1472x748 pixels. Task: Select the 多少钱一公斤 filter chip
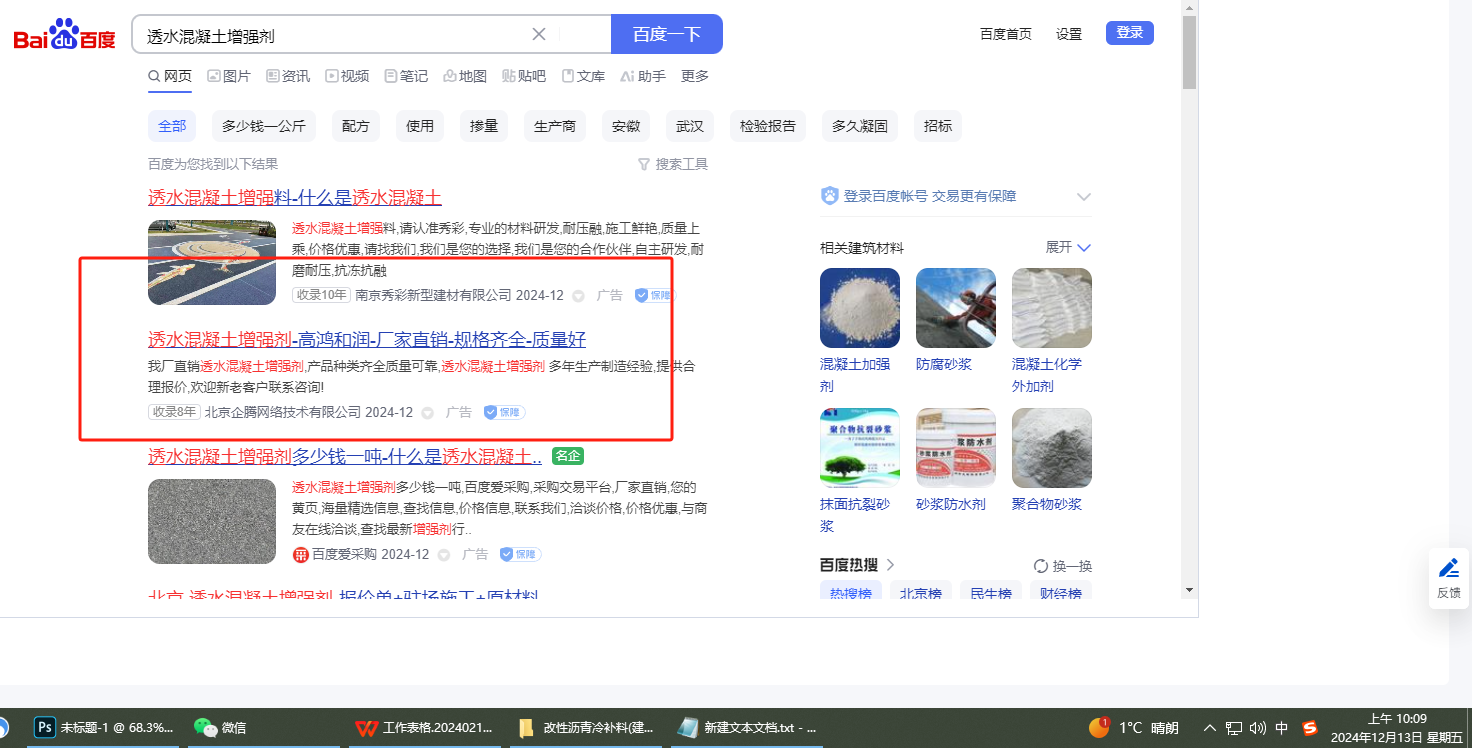264,126
